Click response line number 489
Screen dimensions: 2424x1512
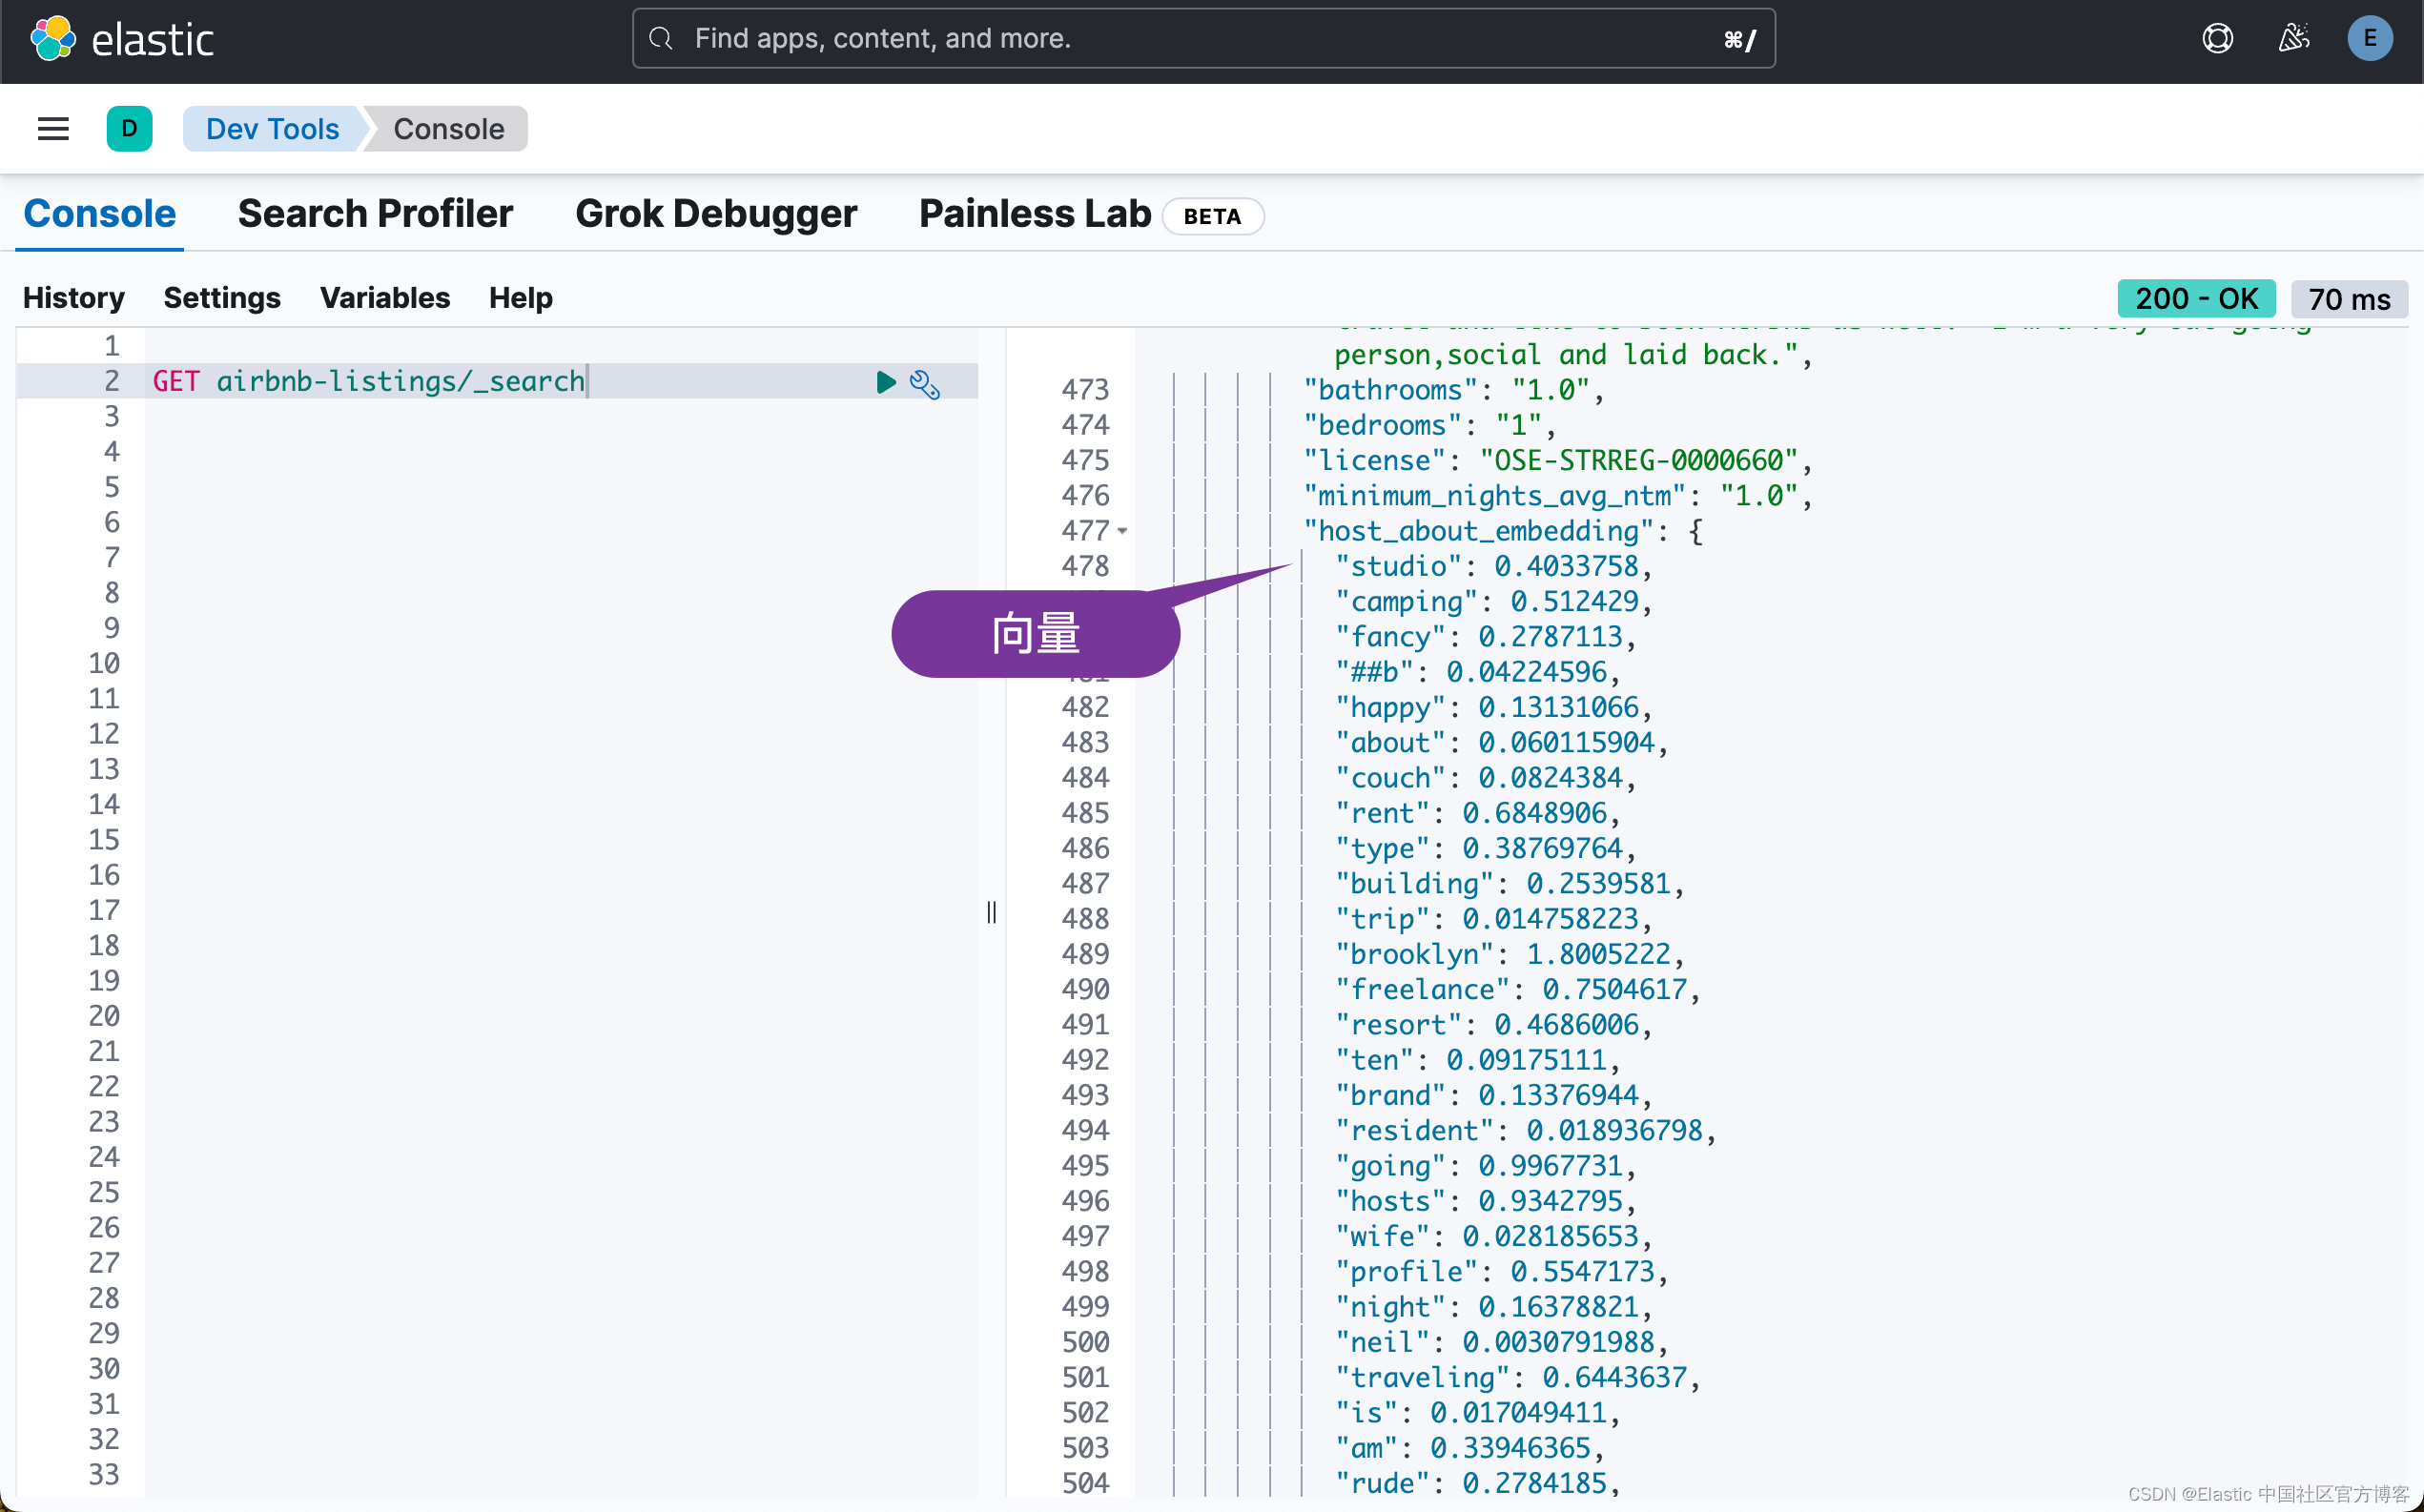tap(1085, 954)
